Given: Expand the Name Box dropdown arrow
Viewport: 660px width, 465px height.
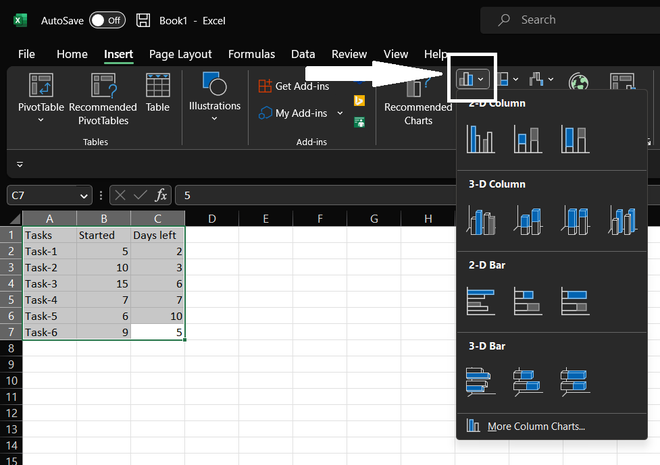Looking at the screenshot, I should click(x=82, y=196).
